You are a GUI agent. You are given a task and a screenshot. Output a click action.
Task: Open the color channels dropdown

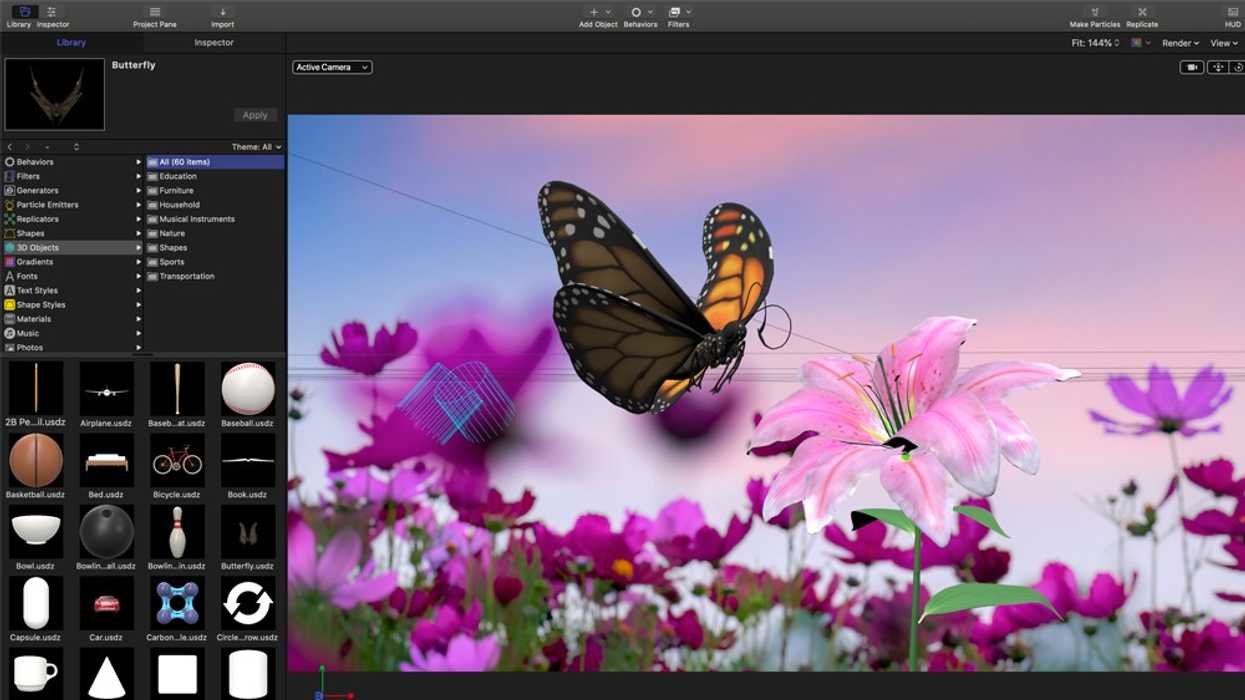pos(1141,43)
